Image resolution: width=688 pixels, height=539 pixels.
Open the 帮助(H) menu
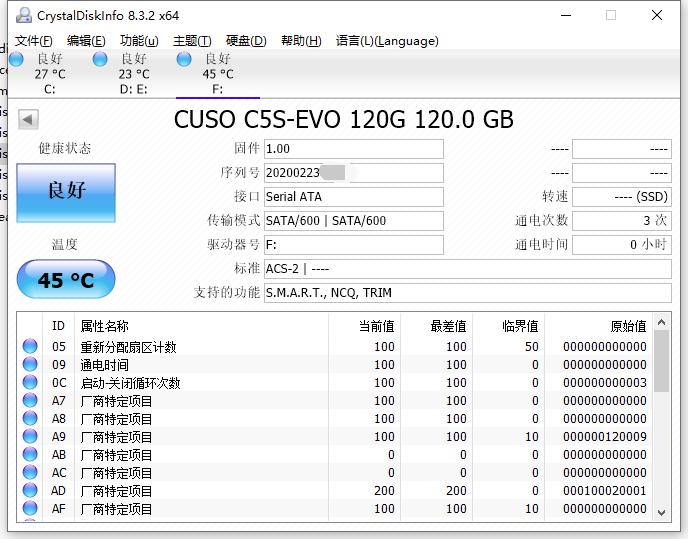tap(301, 41)
